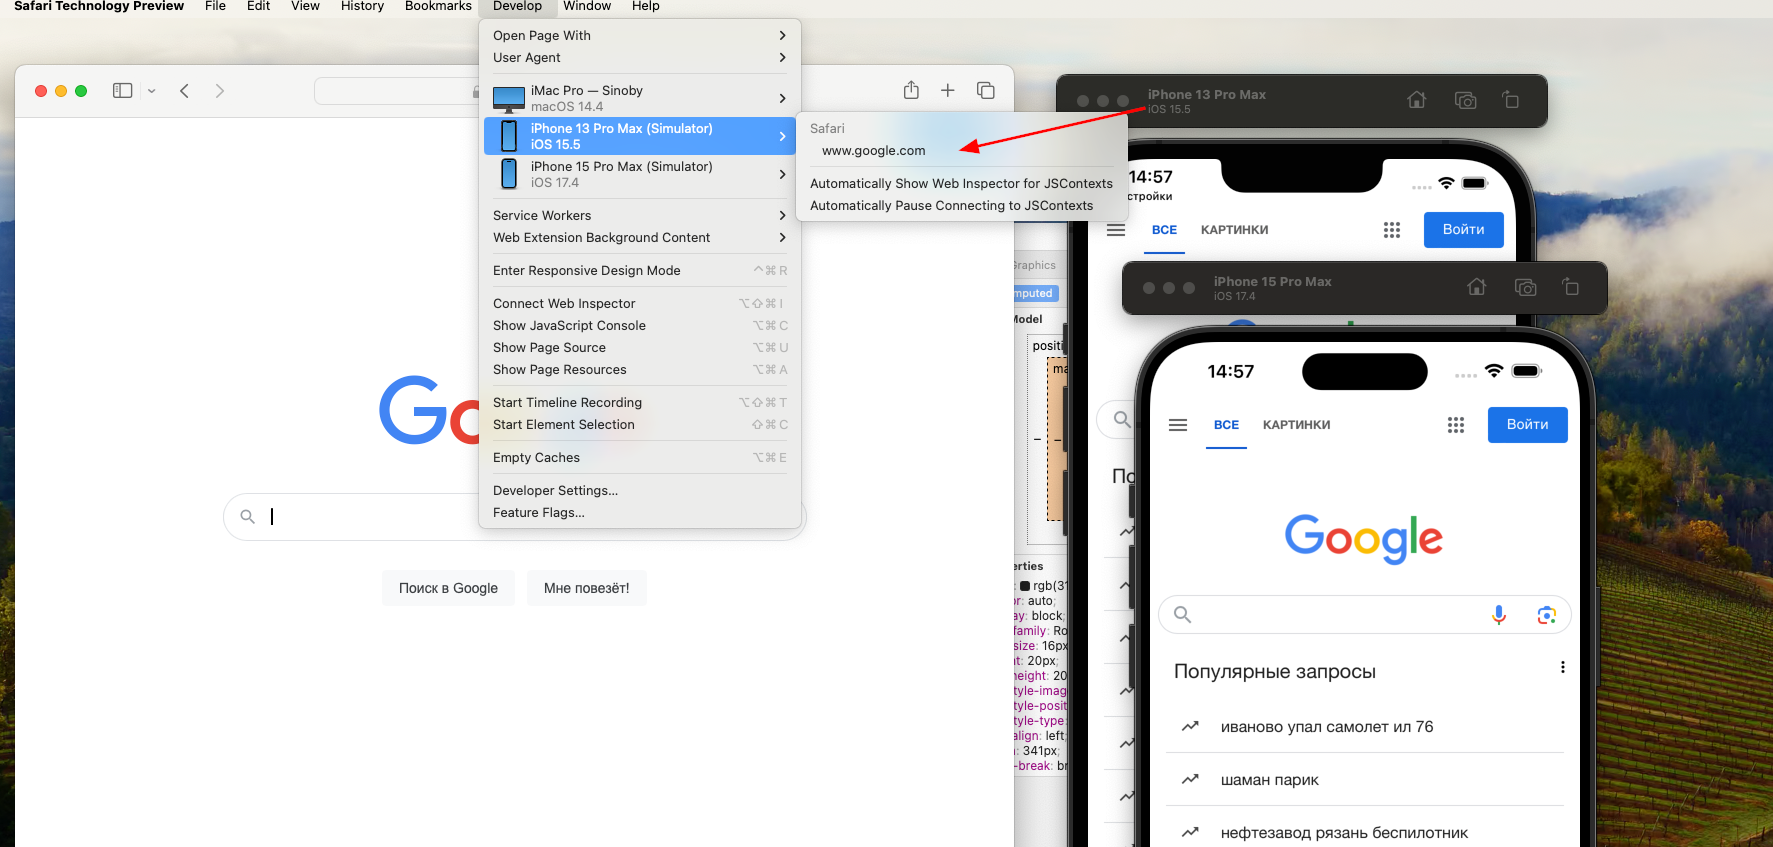Tap the microphone voice search icon
This screenshot has height=847, width=1773.
1499,615
